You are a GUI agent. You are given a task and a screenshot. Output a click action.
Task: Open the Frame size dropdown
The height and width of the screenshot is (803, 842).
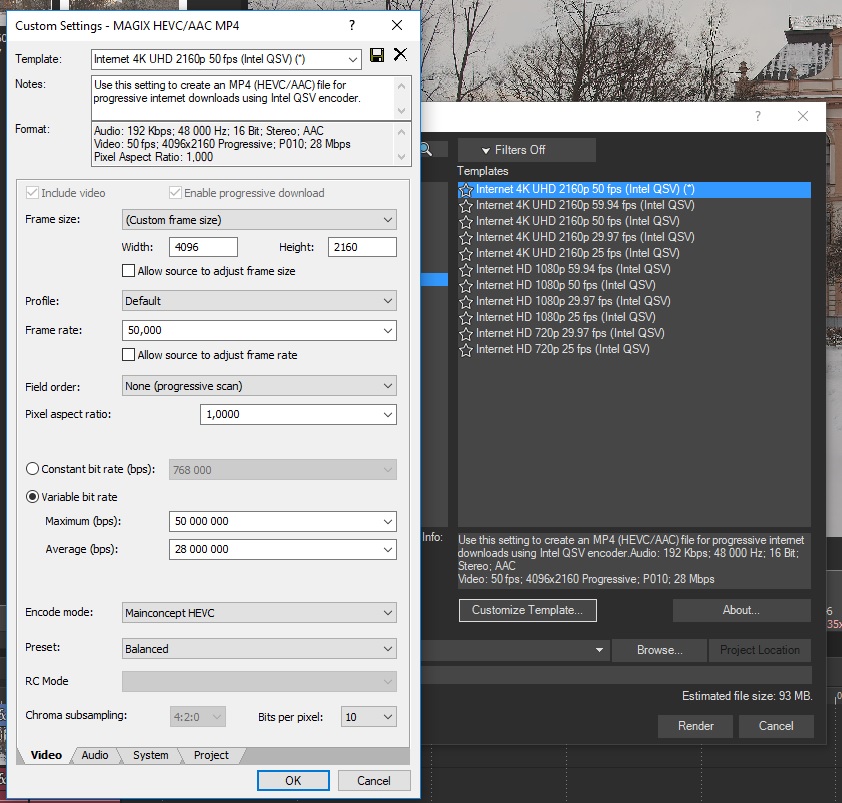(259, 220)
